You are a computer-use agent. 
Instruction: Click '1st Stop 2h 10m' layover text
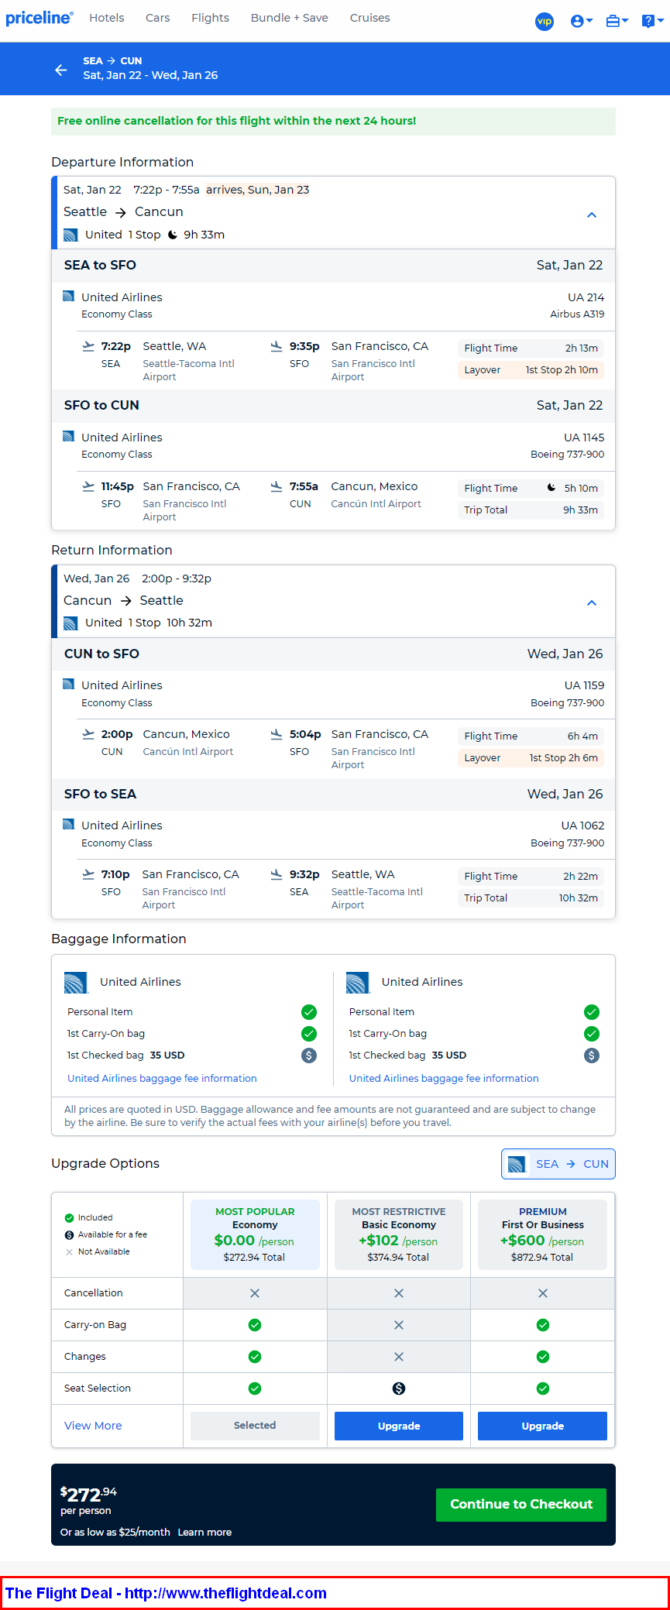click(x=562, y=370)
